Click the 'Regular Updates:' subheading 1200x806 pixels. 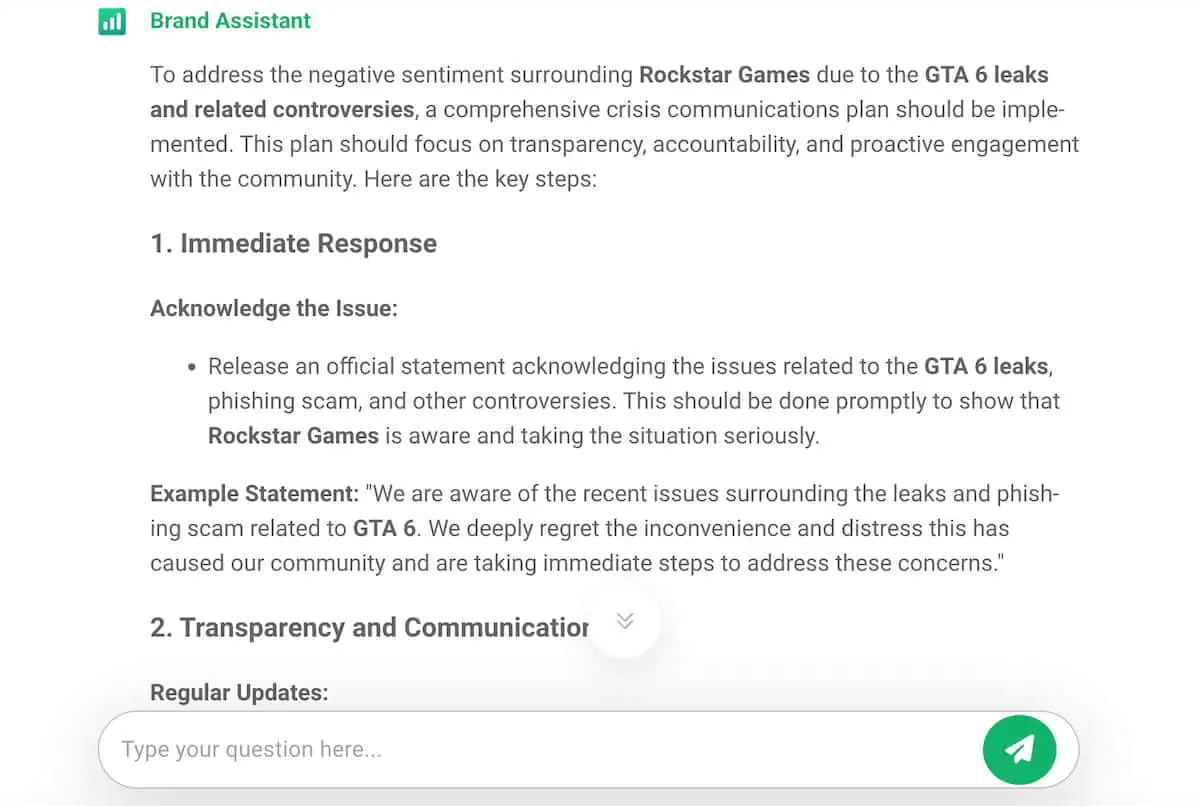239,692
